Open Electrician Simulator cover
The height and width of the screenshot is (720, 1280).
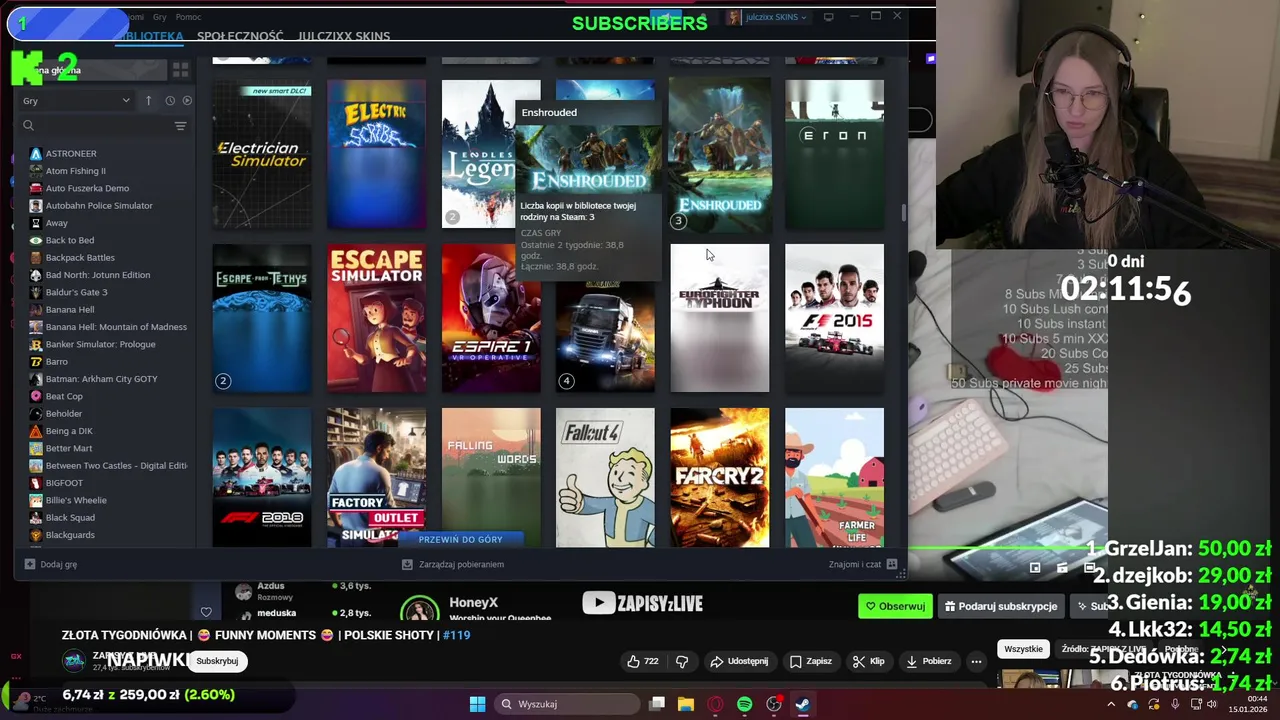click(x=262, y=155)
